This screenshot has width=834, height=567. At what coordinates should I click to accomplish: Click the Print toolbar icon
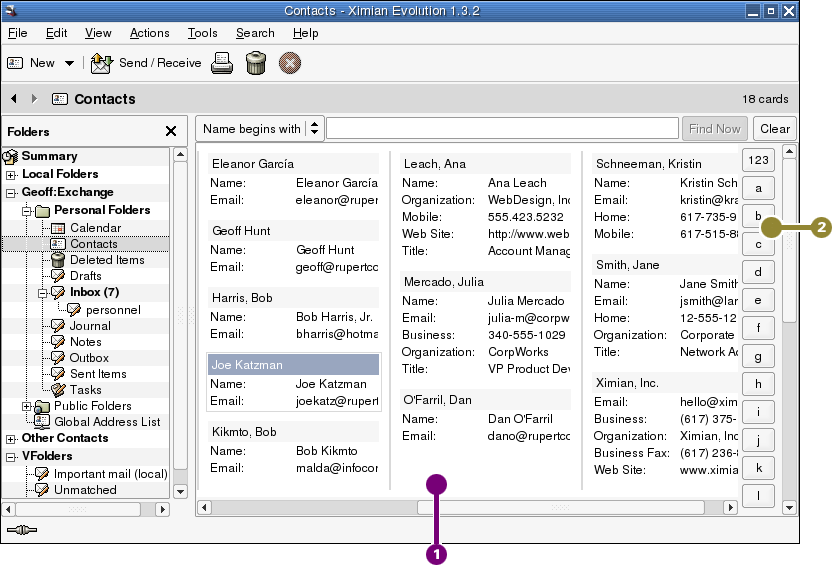coord(222,63)
